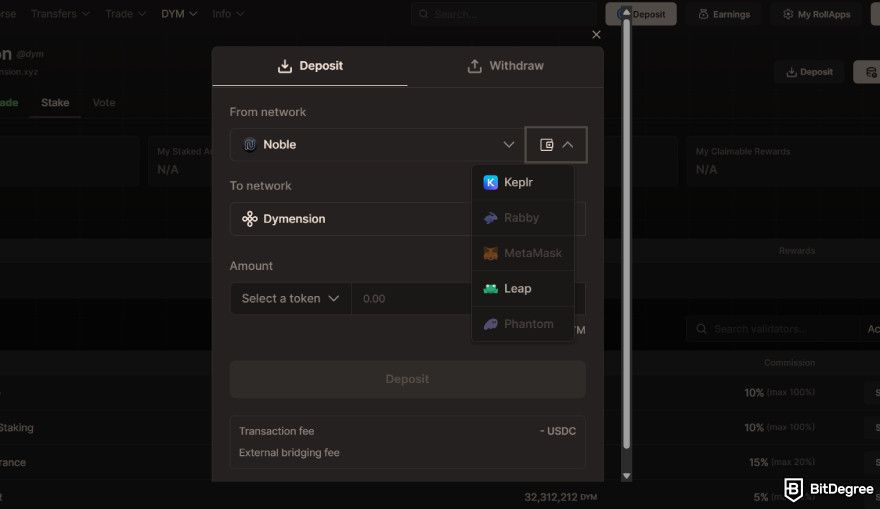Screen dimensions: 880x509
Task: Click the Keplr logo icon
Action: 491,182
